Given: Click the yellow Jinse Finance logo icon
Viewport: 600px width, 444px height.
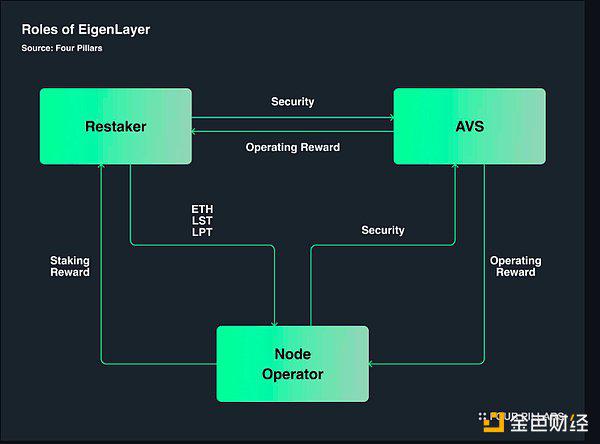Looking at the screenshot, I should coord(493,422).
